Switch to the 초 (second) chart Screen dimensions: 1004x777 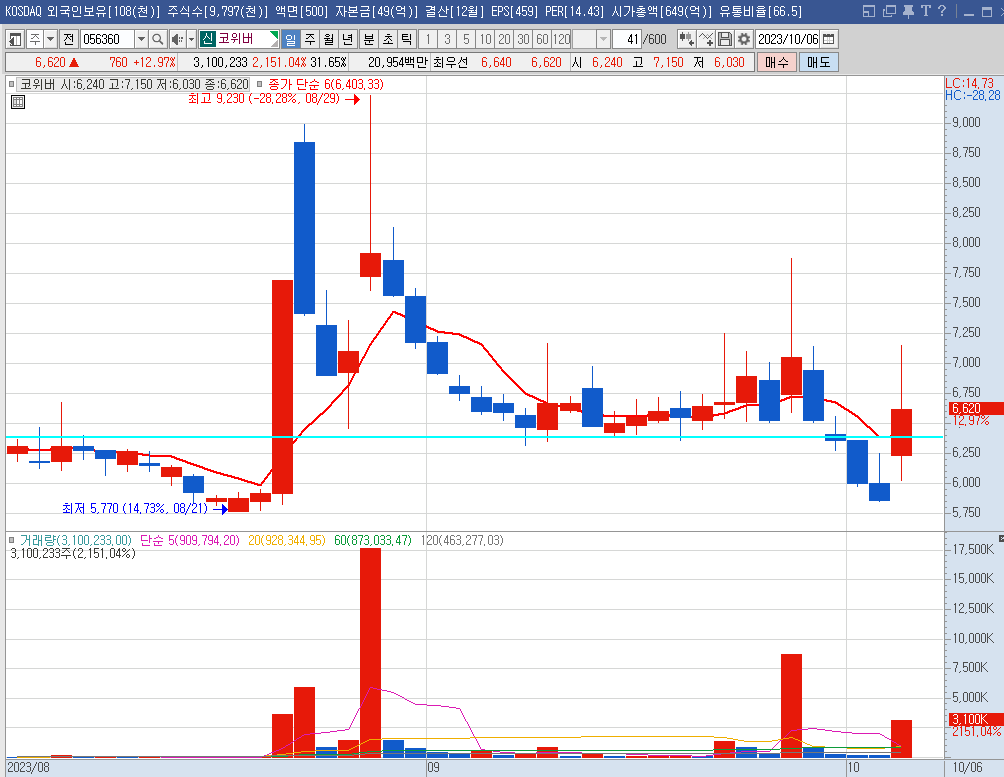[388, 39]
